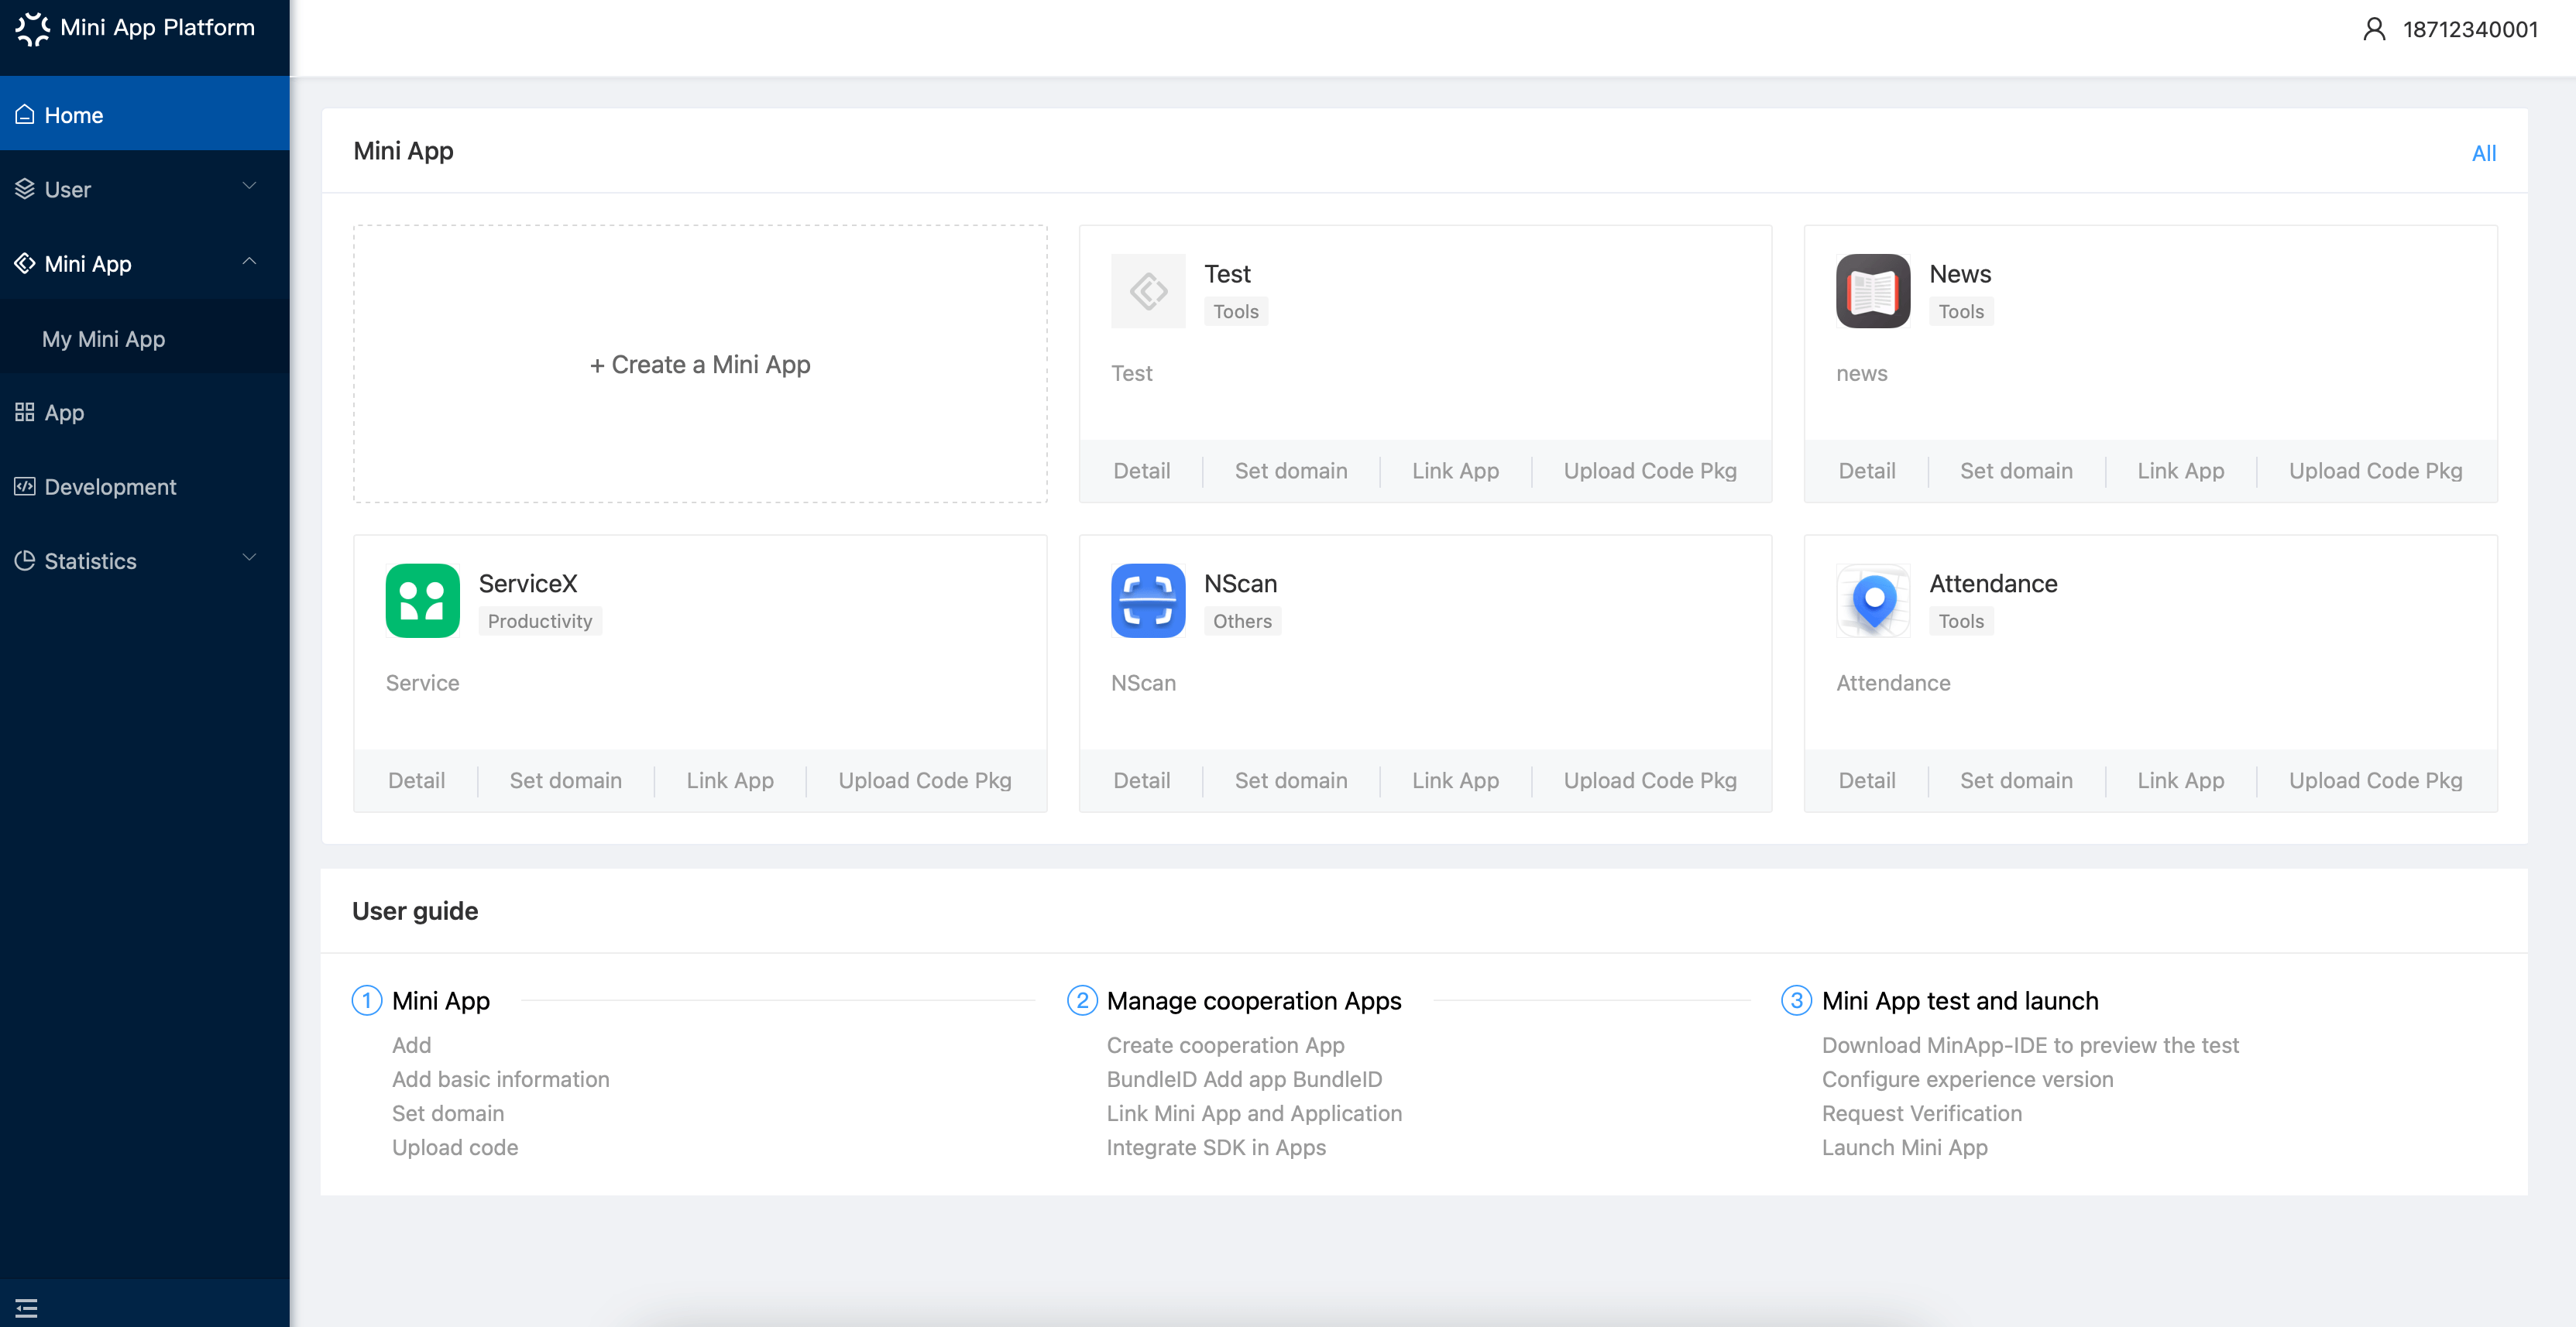Click 'Request Verification' guide text
Viewport: 2576px width, 1327px height.
click(x=1922, y=1113)
